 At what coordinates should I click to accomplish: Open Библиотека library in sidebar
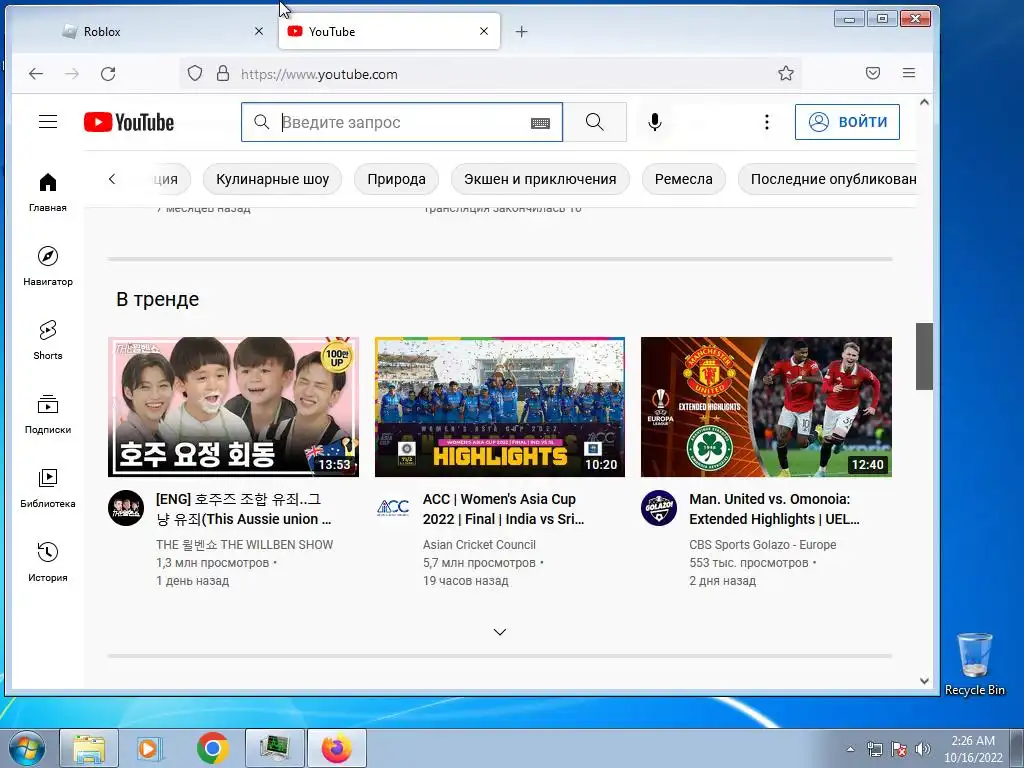[48, 488]
